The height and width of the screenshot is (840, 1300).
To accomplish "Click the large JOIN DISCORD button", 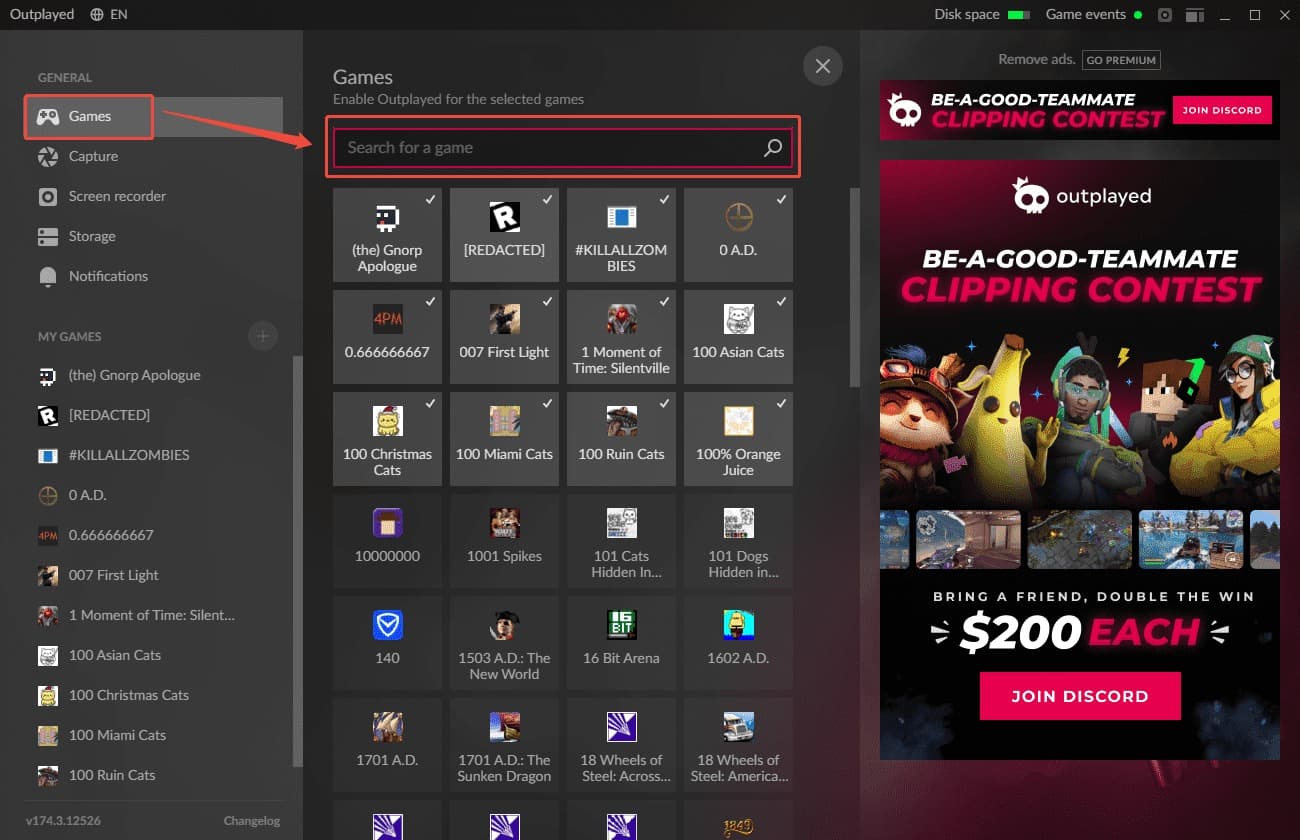I will coord(1080,696).
